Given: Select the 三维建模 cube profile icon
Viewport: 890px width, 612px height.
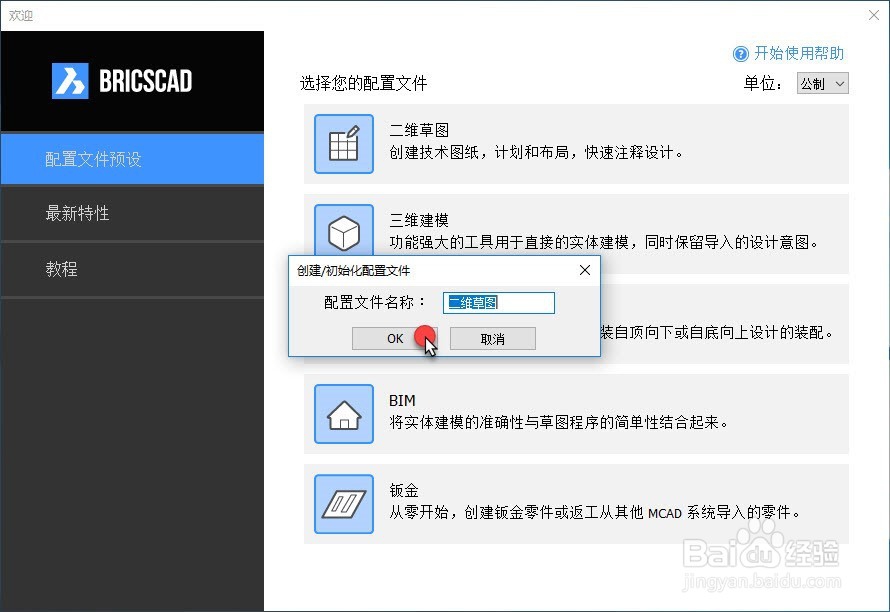Looking at the screenshot, I should (x=344, y=230).
